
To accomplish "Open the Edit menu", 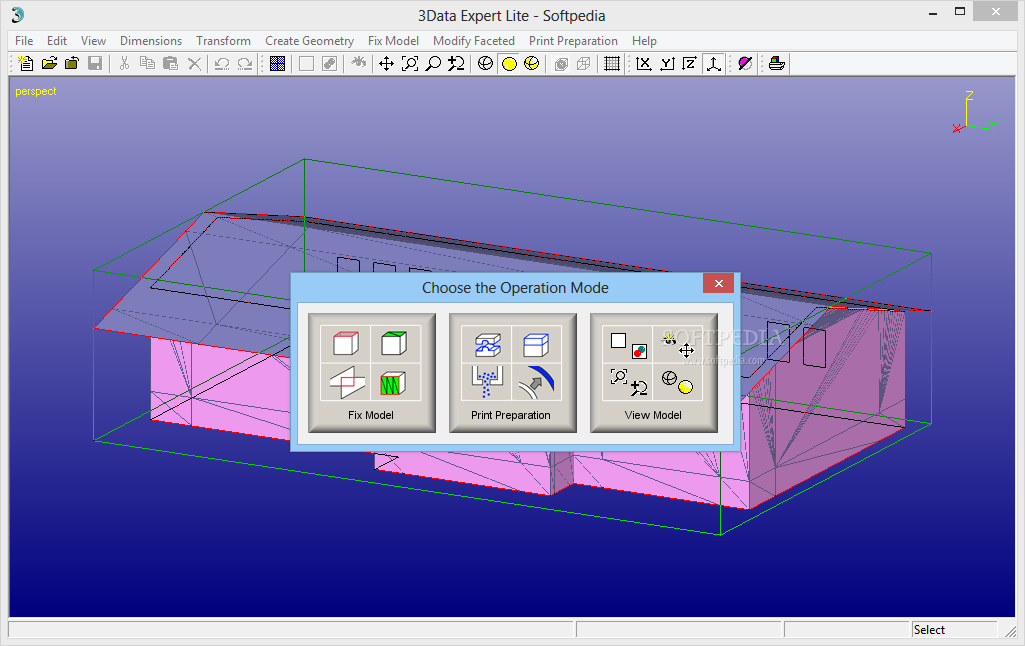I will [57, 41].
